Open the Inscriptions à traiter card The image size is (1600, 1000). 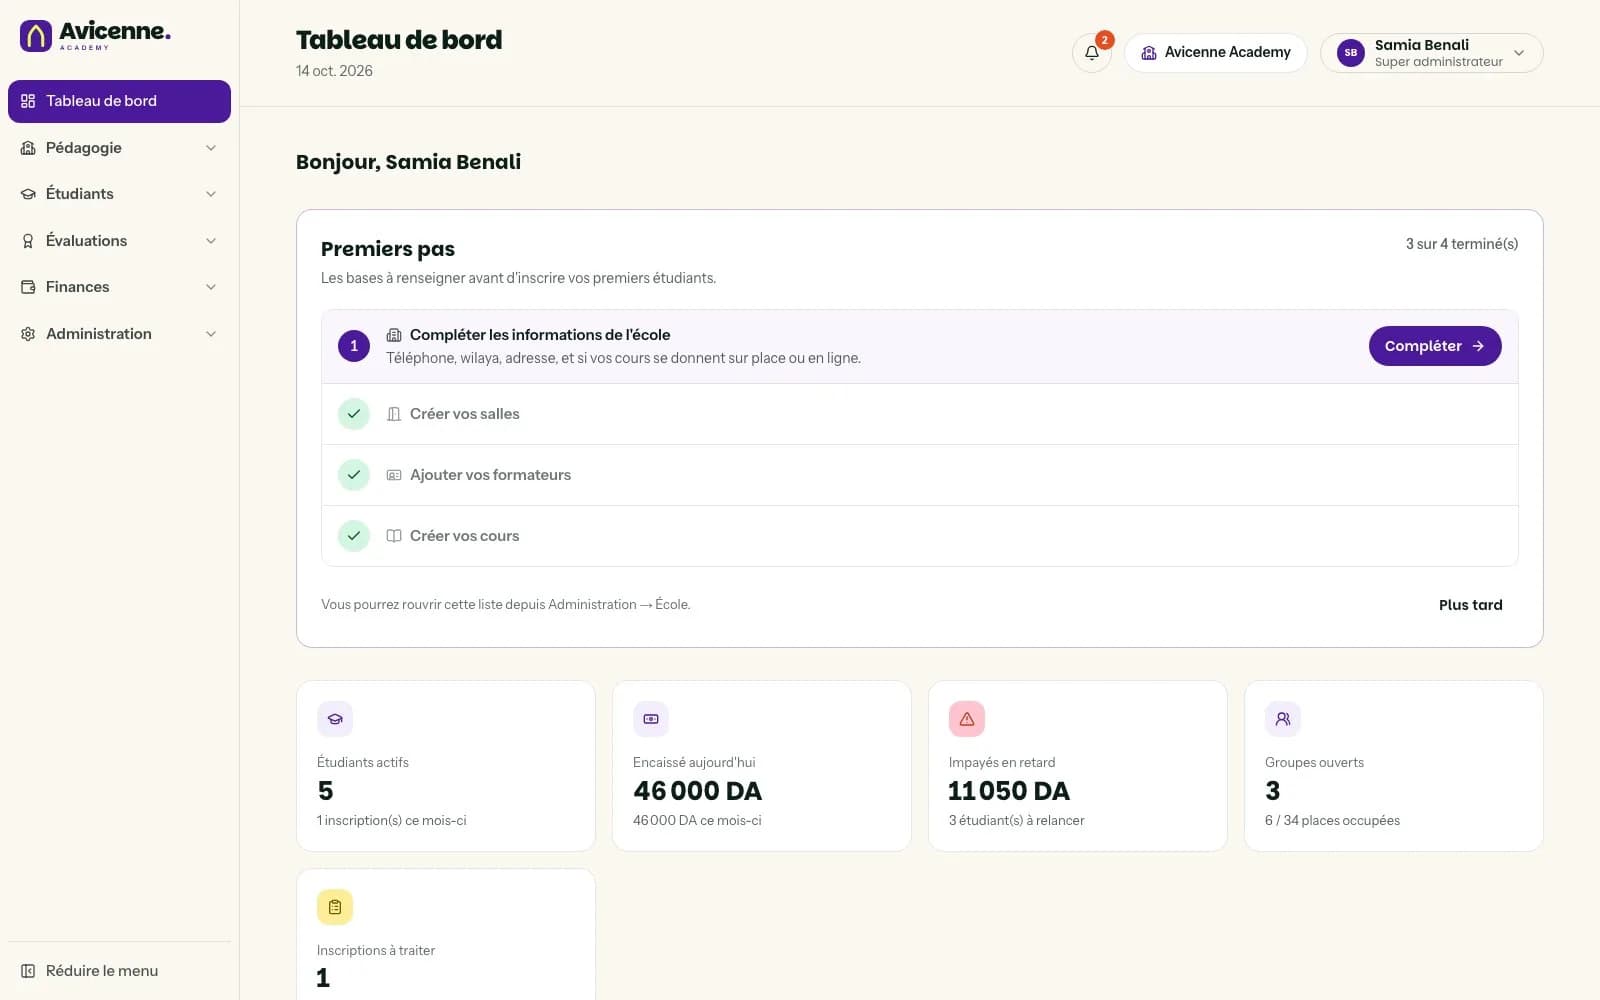click(446, 935)
